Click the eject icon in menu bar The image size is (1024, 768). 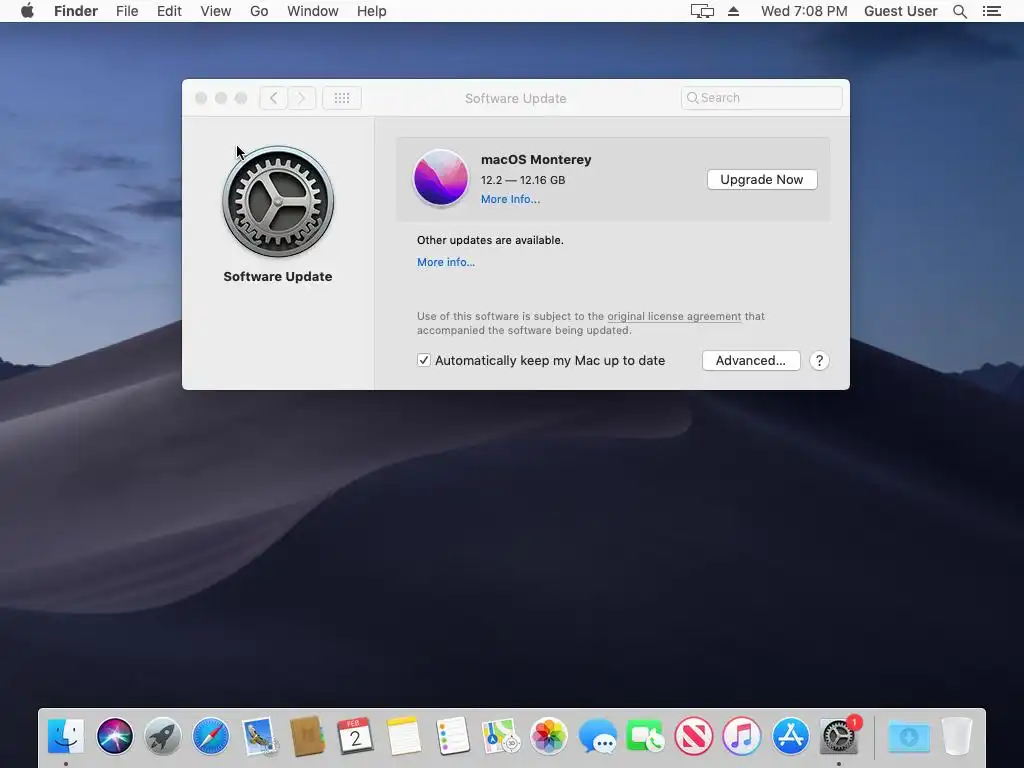pos(733,11)
